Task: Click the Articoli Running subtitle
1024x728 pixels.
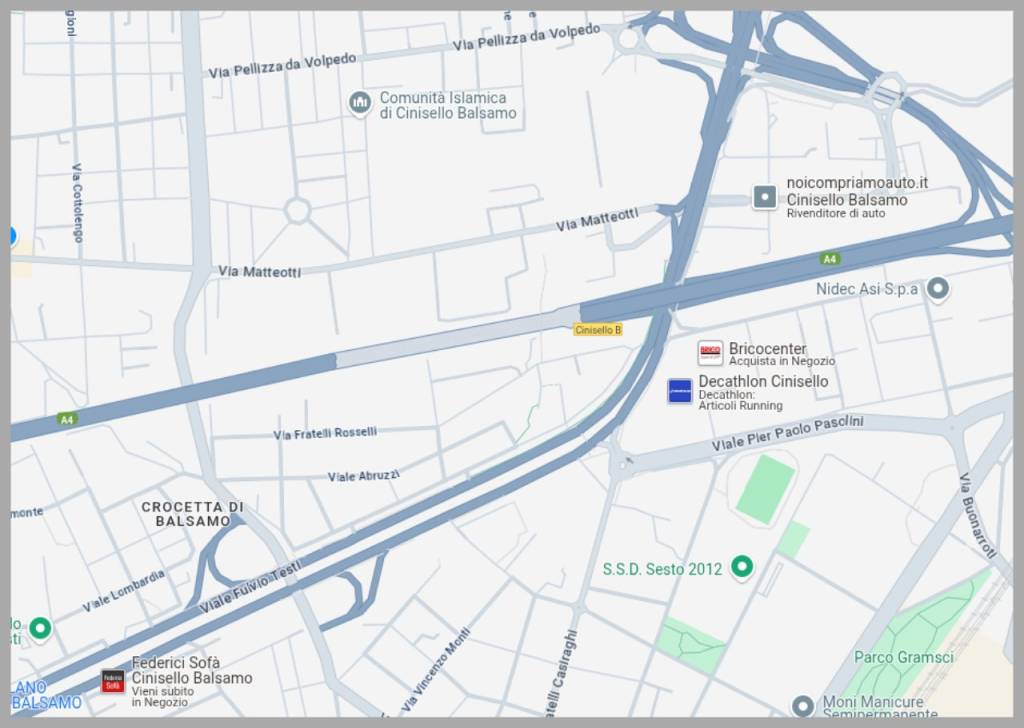Action: 741,405
